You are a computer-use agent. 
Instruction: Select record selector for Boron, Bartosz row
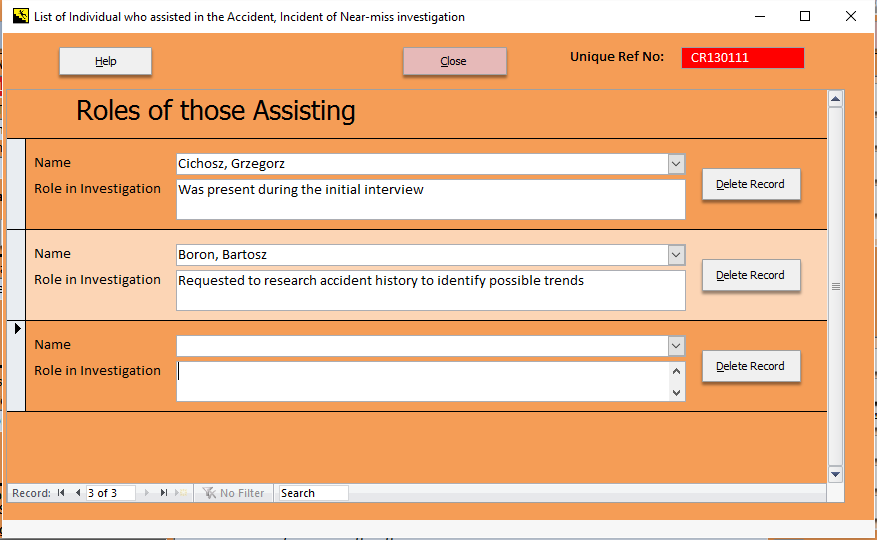(16, 275)
